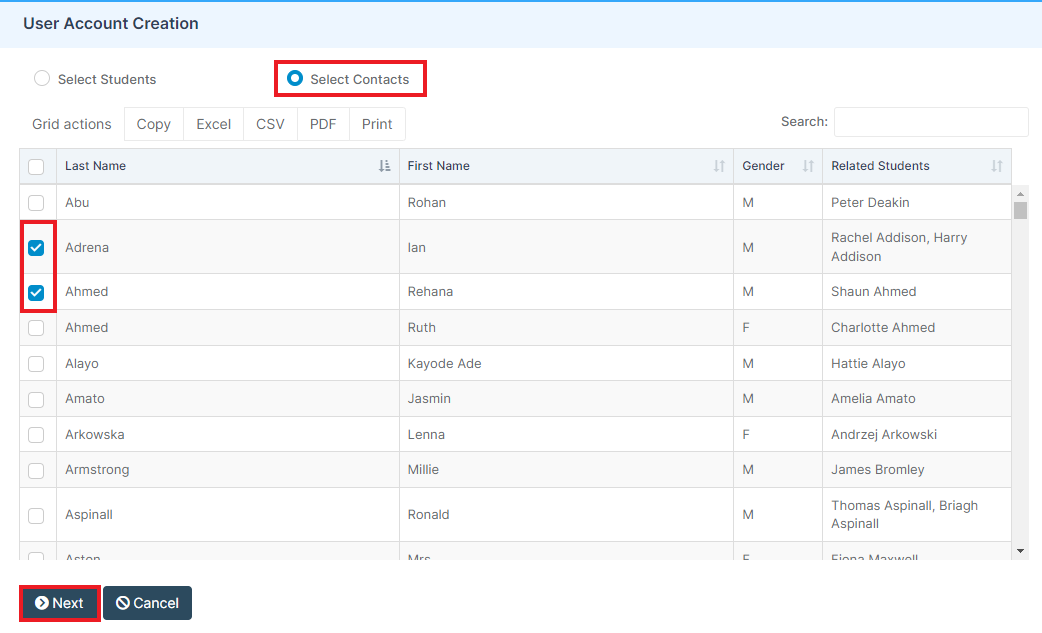The image size is (1042, 633).
Task: Click last name 'Adrena'
Action: coord(87,247)
